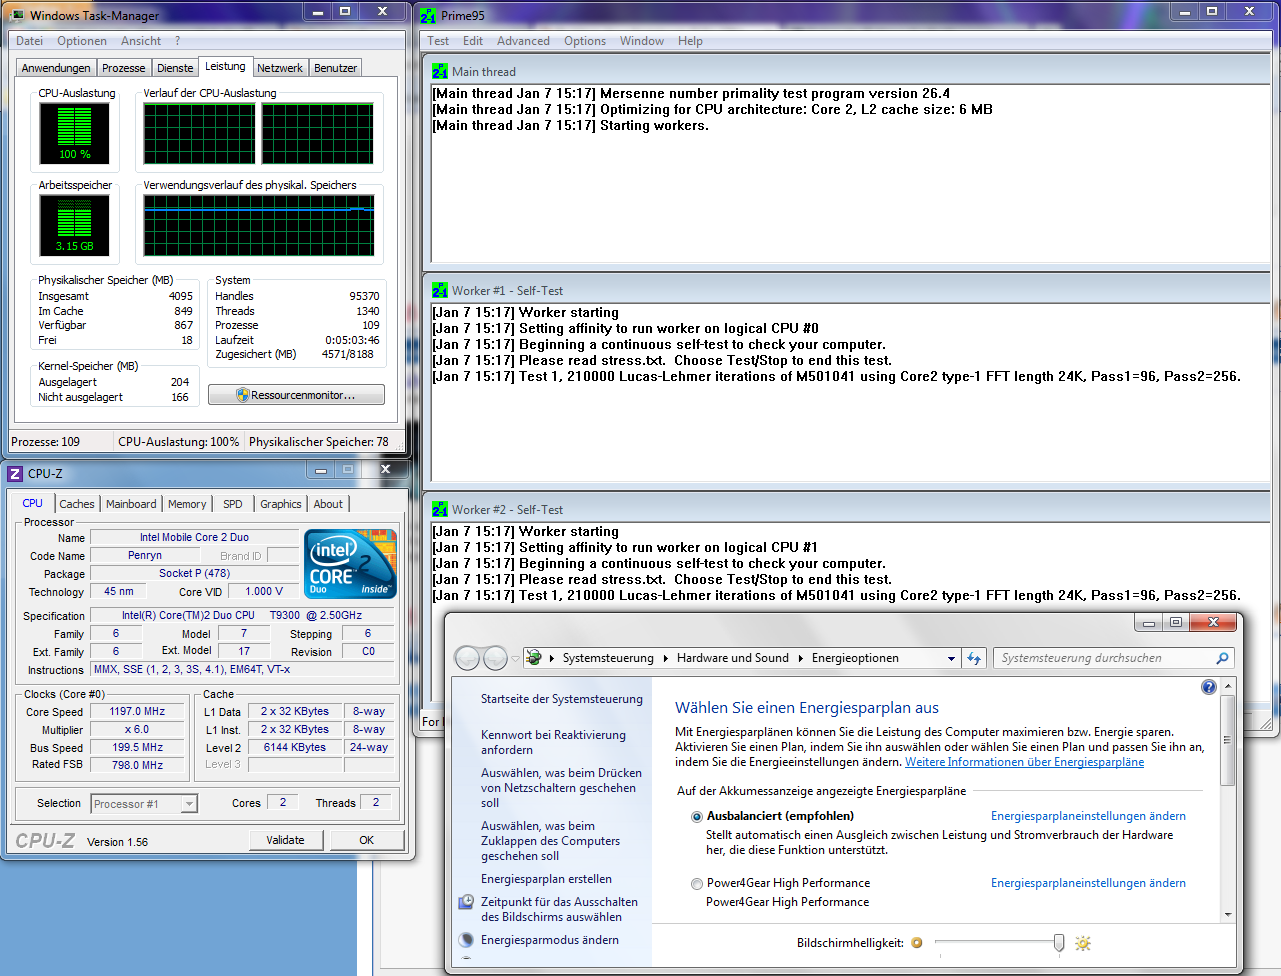Screen dimensions: 1281x976
Task: Click the moon icon beside Energiesparmodus ändern
Action: (x=466, y=940)
